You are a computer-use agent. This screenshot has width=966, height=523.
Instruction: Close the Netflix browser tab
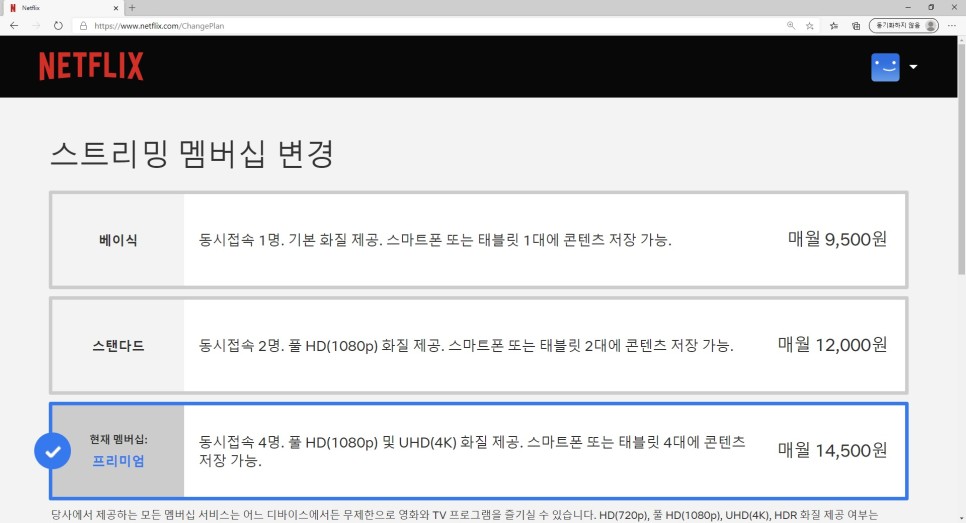tap(116, 8)
